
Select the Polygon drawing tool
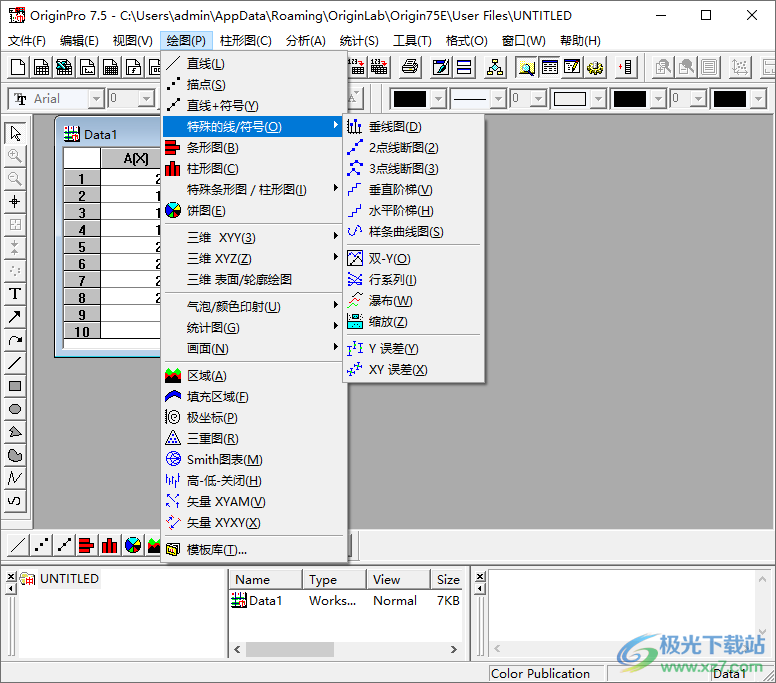[15, 432]
